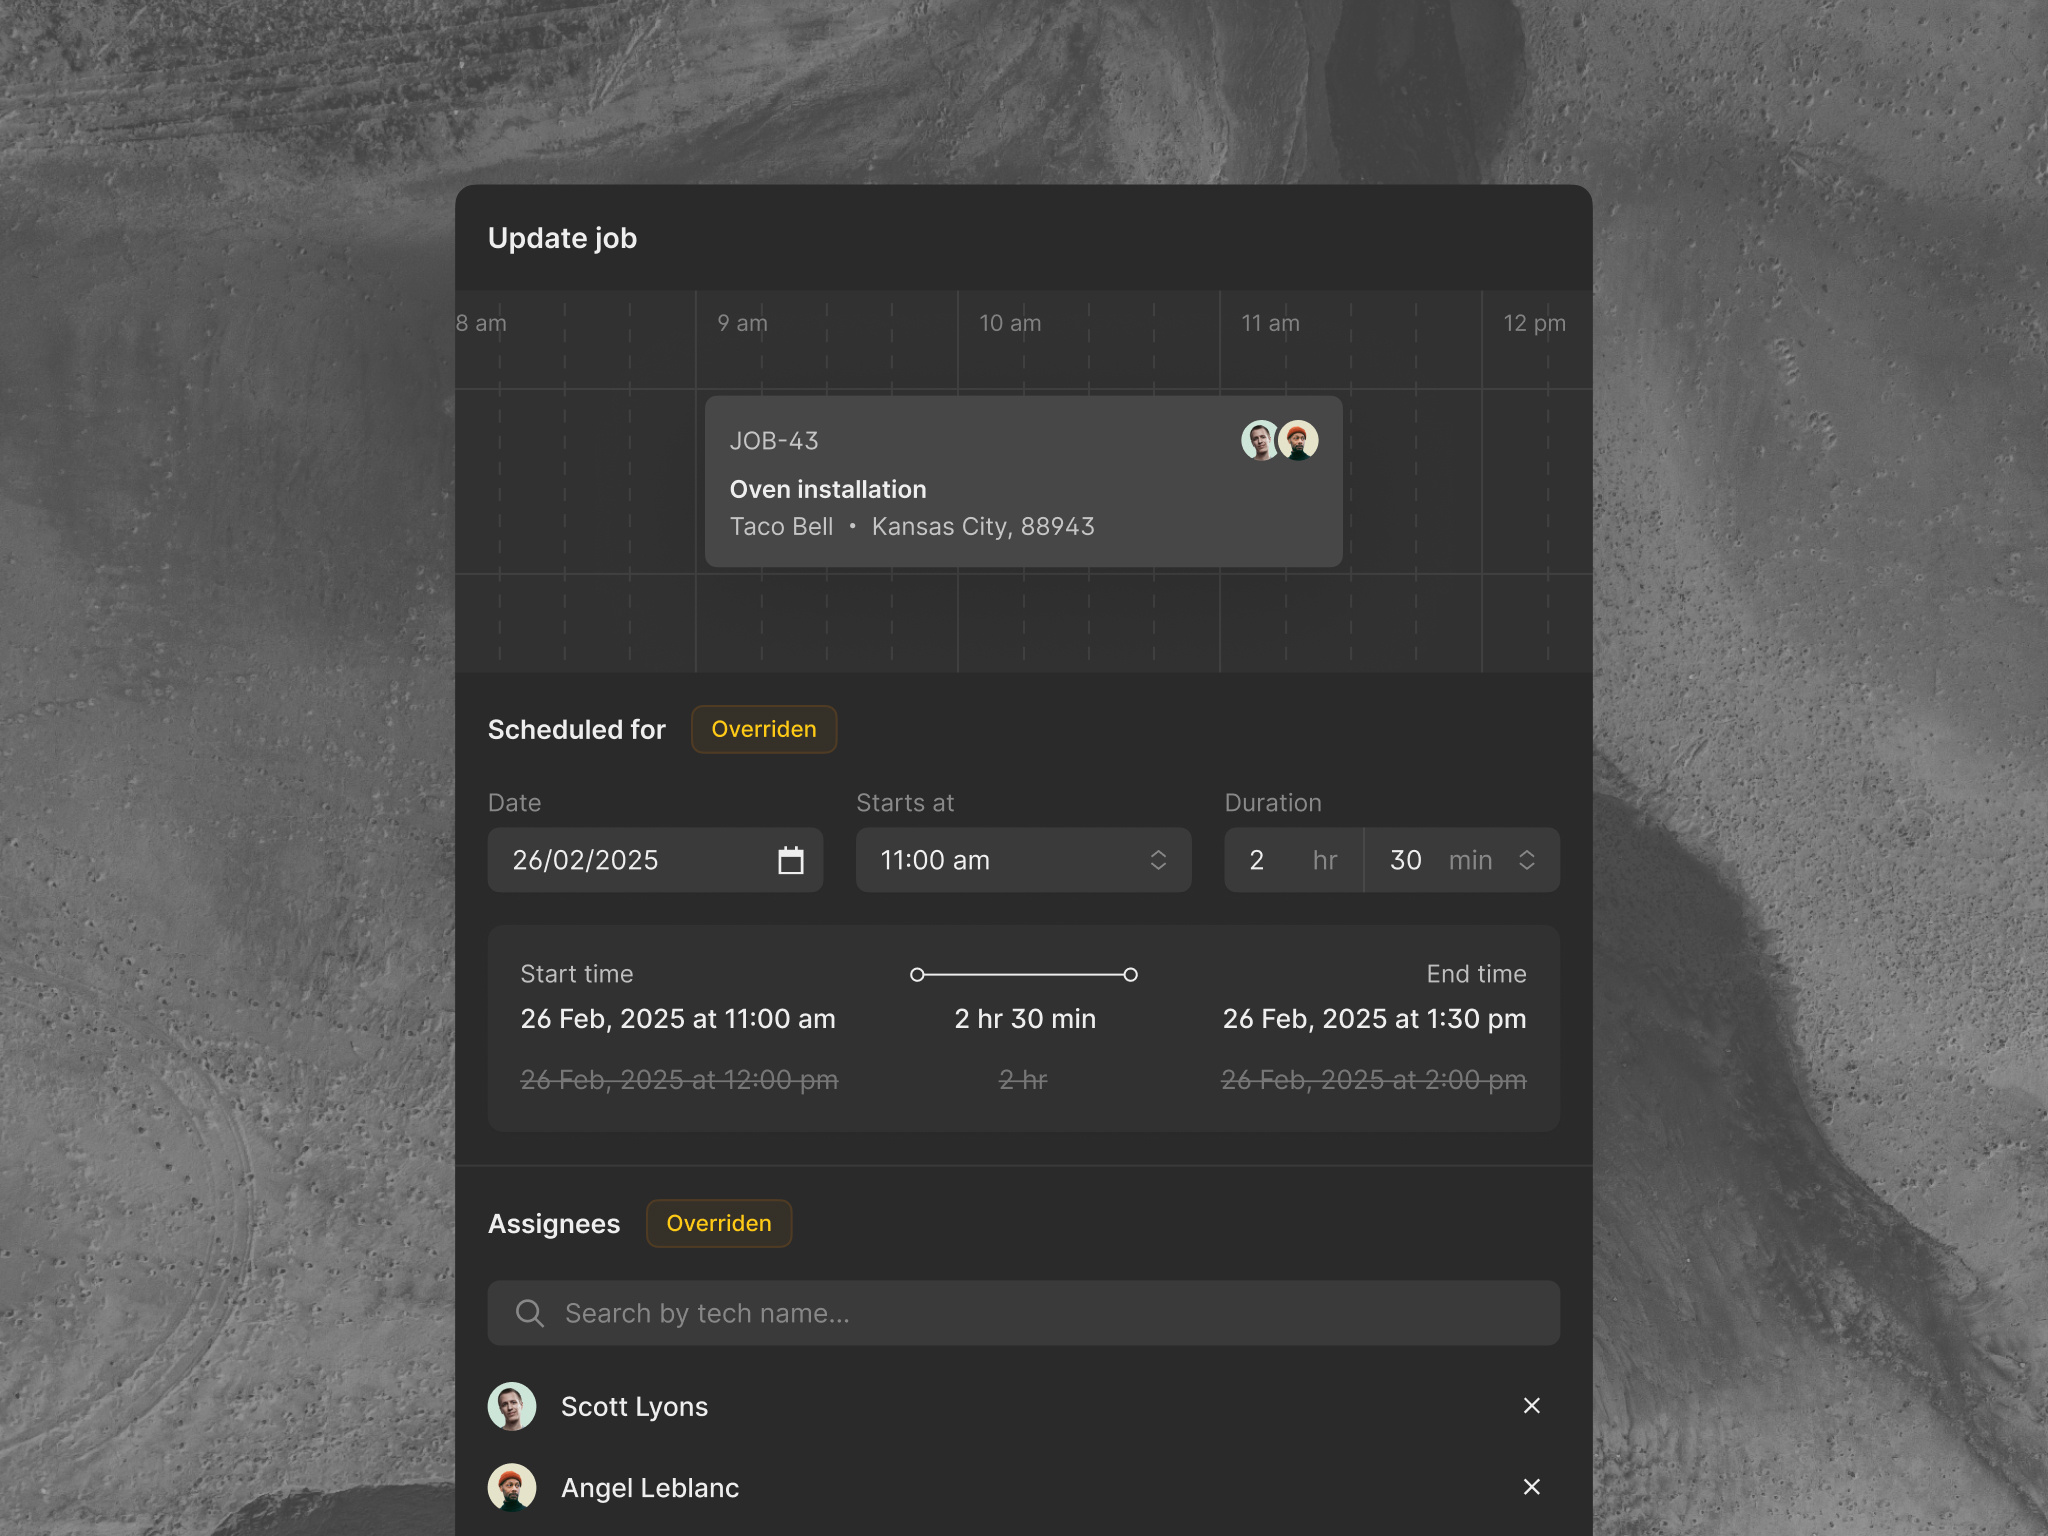Screen dimensions: 2048x1536
Task: Open the Starts at time dropdown stepper
Action: [x=1158, y=859]
